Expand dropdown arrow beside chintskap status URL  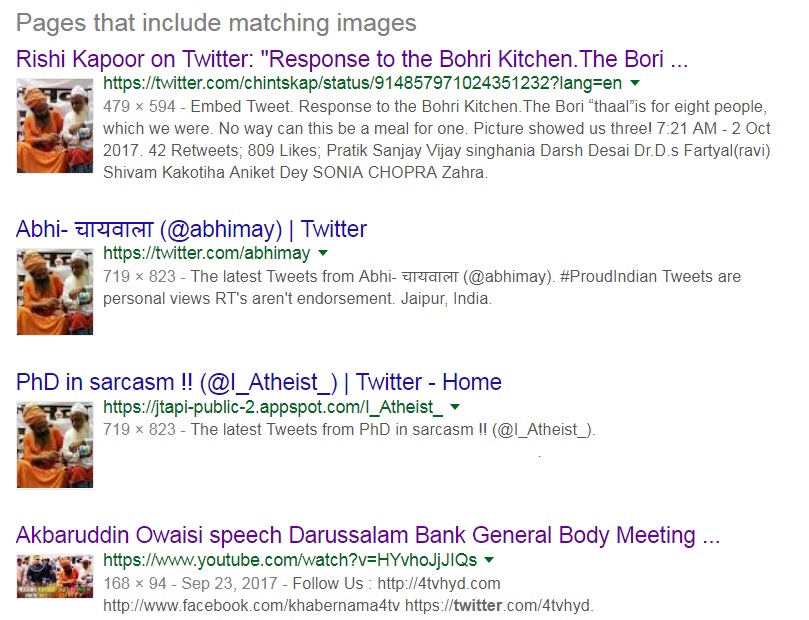coord(635,83)
